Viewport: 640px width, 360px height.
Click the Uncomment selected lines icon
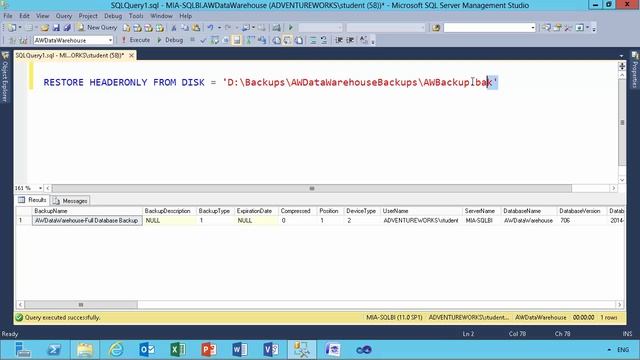[324, 40]
